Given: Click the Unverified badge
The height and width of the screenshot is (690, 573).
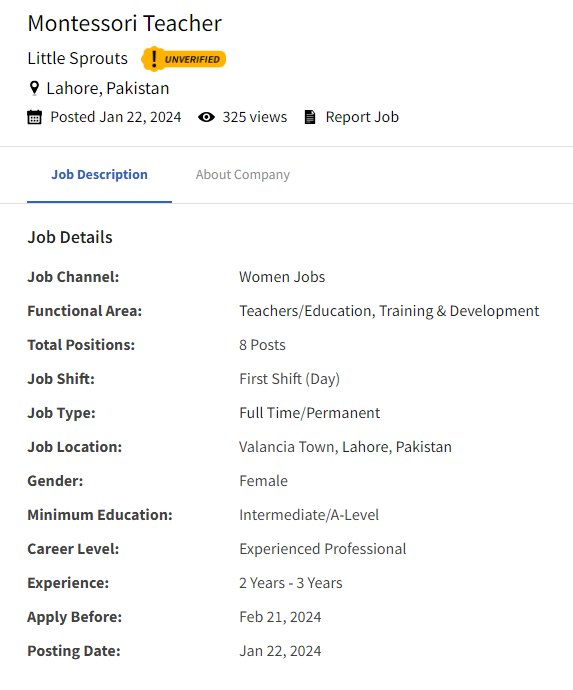Looking at the screenshot, I should [184, 59].
